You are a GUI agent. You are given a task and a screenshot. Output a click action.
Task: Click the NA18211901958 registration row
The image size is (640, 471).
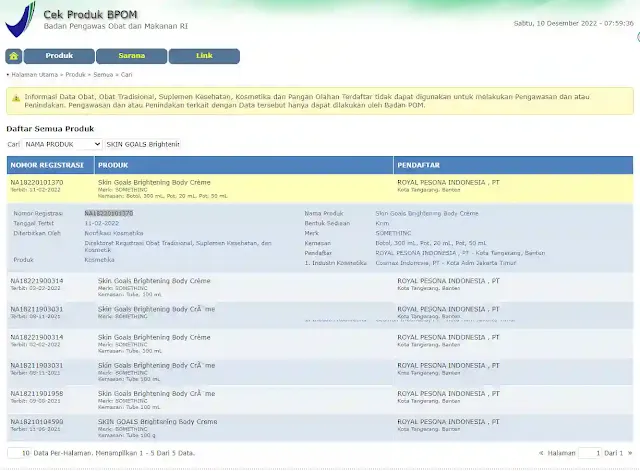[x=320, y=400]
